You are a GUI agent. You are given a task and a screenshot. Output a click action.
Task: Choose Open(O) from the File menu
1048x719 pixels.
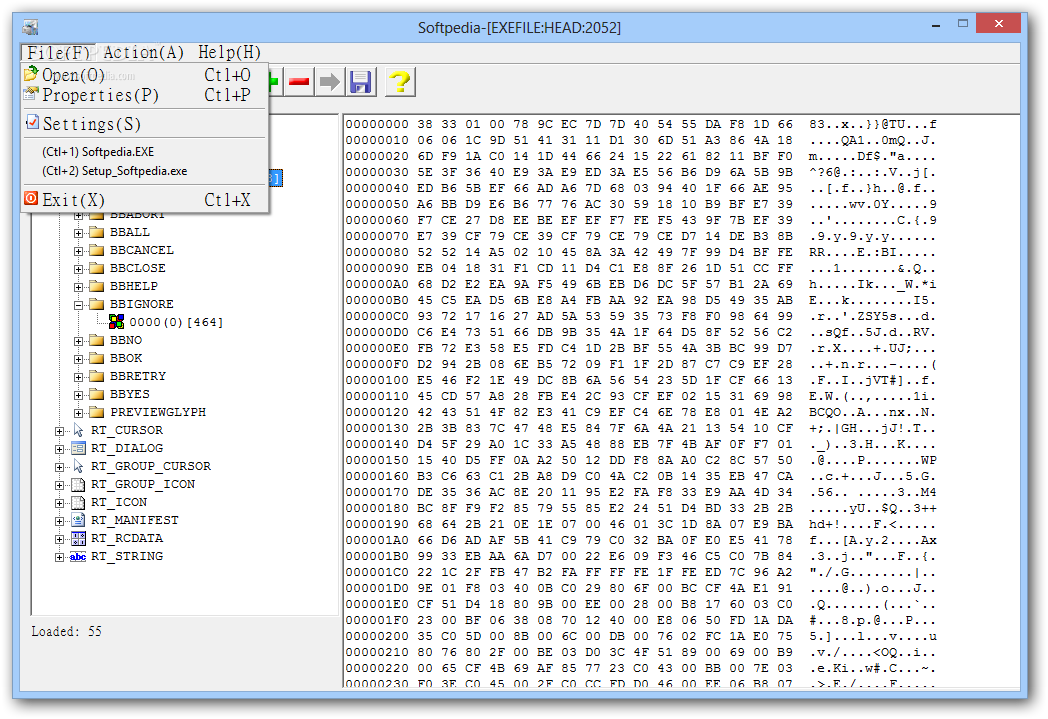click(x=145, y=75)
